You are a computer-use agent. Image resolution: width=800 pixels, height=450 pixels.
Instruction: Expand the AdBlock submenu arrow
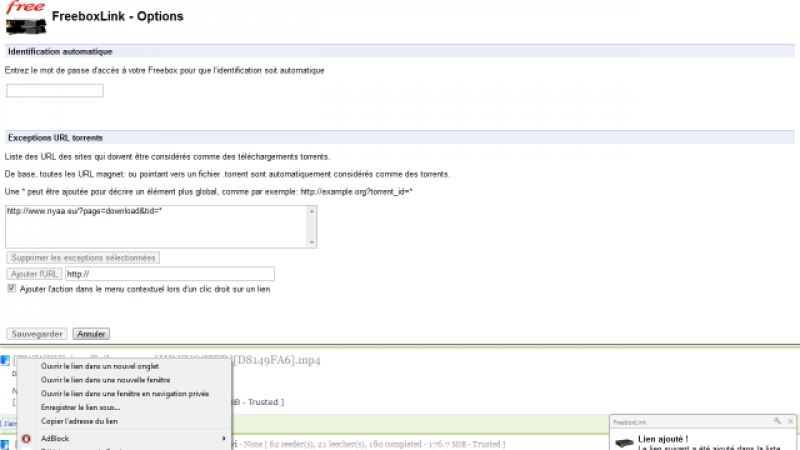[x=223, y=438]
